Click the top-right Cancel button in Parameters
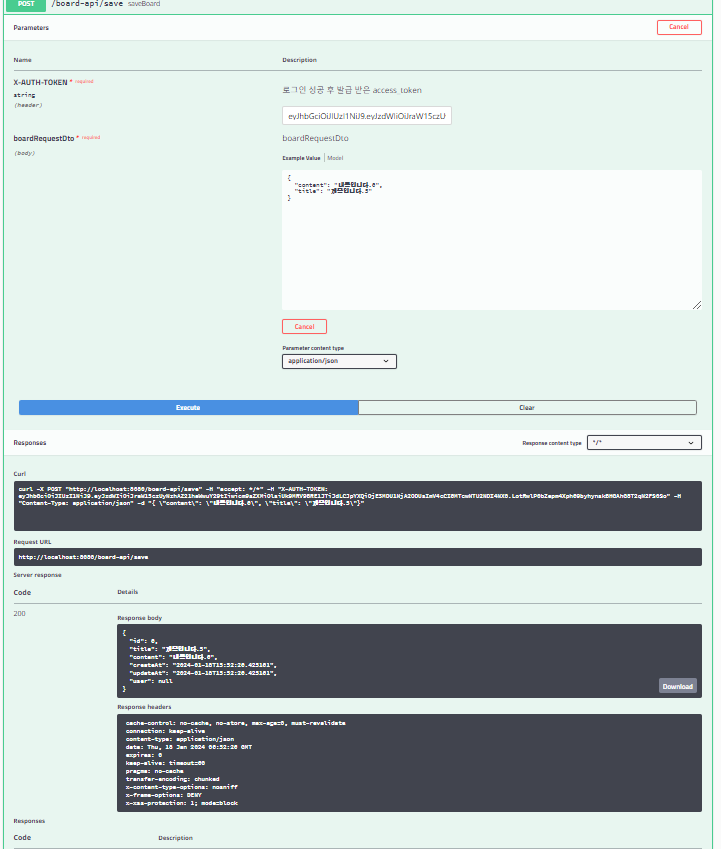This screenshot has height=849, width=721. [x=679, y=27]
